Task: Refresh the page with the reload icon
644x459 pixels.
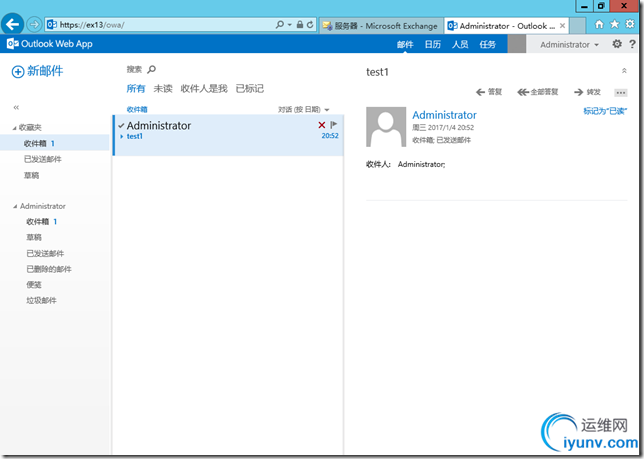Action: click(x=310, y=25)
